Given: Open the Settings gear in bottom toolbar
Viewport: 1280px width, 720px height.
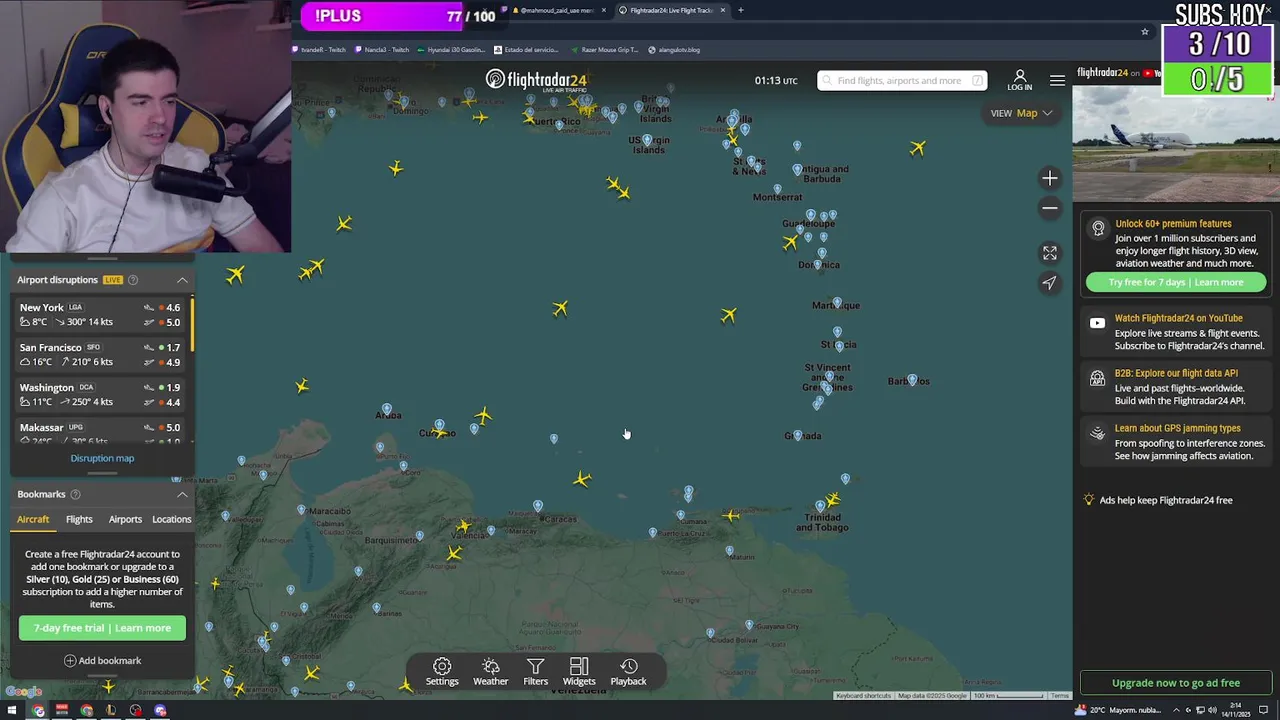Looking at the screenshot, I should (442, 672).
